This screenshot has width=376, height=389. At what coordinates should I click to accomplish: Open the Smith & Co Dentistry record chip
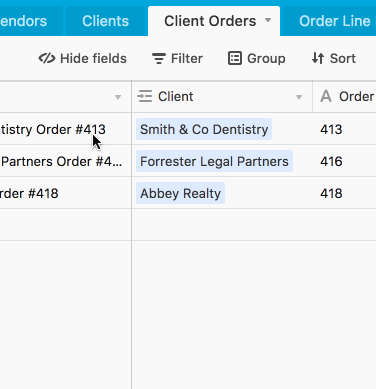pyautogui.click(x=204, y=129)
